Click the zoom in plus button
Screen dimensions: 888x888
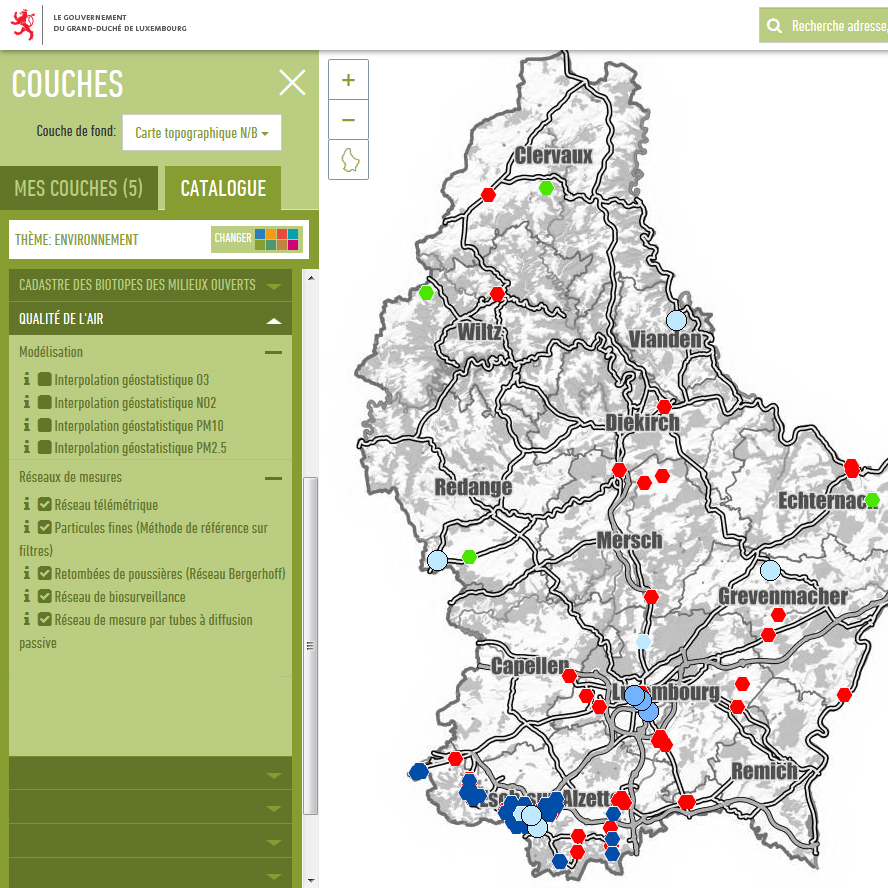[x=348, y=80]
